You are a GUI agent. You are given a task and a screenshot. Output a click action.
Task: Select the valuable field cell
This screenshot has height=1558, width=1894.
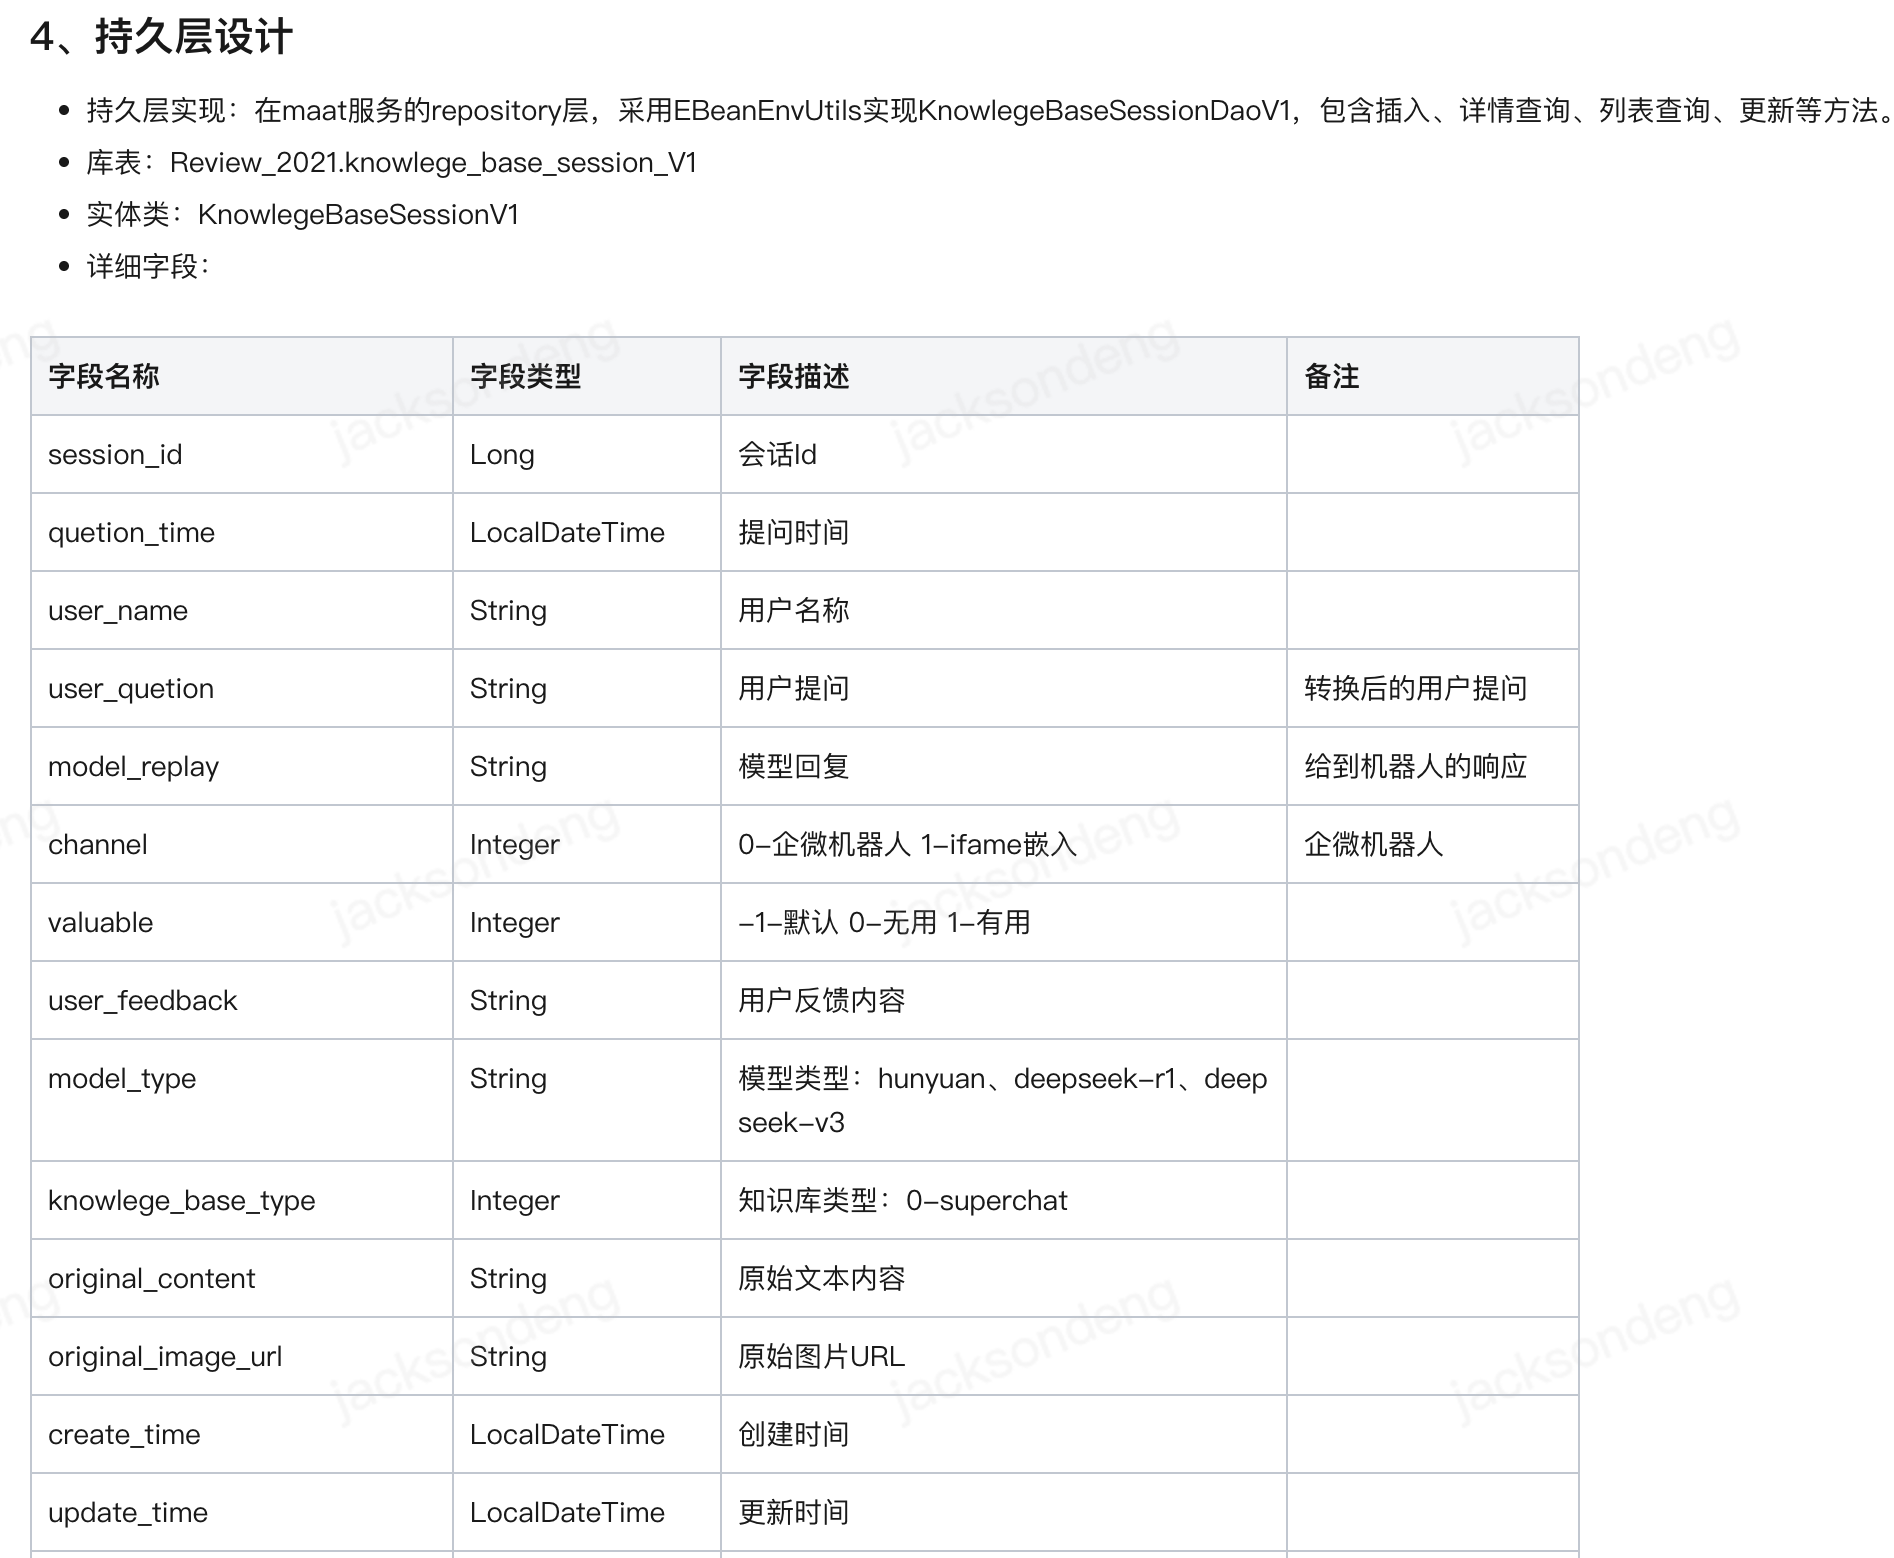(x=99, y=922)
